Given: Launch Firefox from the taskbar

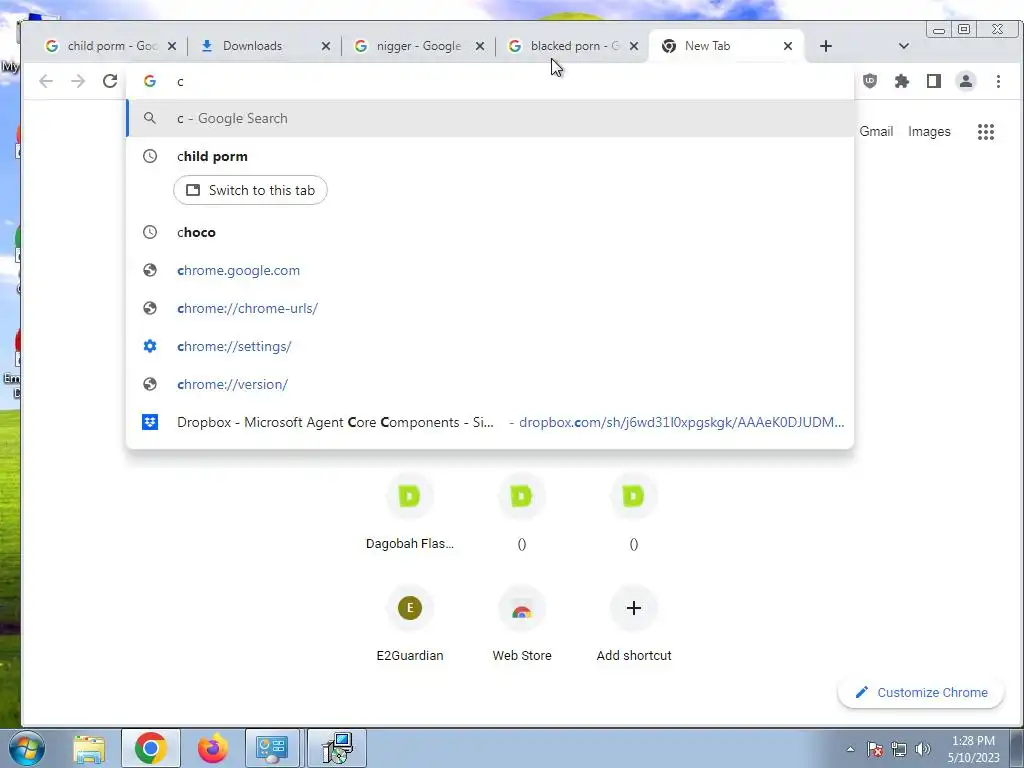Looking at the screenshot, I should tap(212, 748).
